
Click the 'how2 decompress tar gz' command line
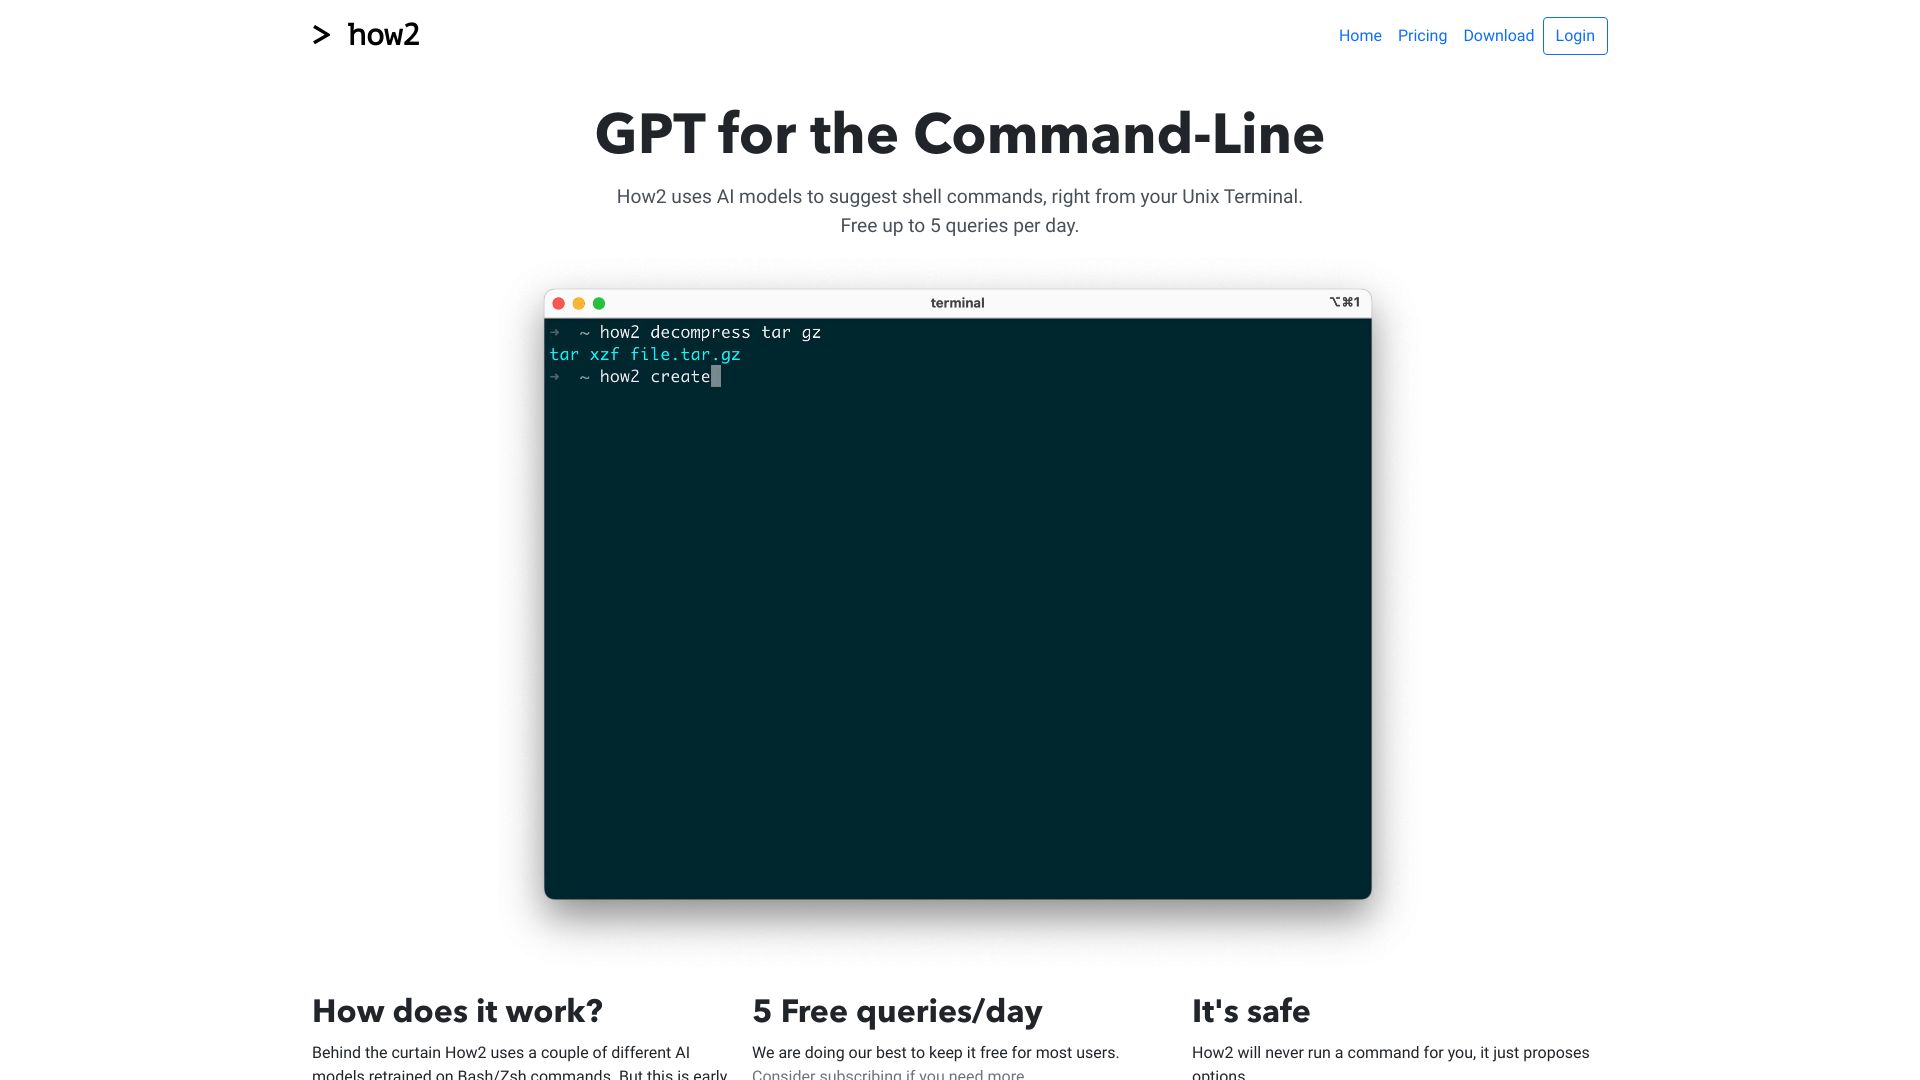[710, 332]
